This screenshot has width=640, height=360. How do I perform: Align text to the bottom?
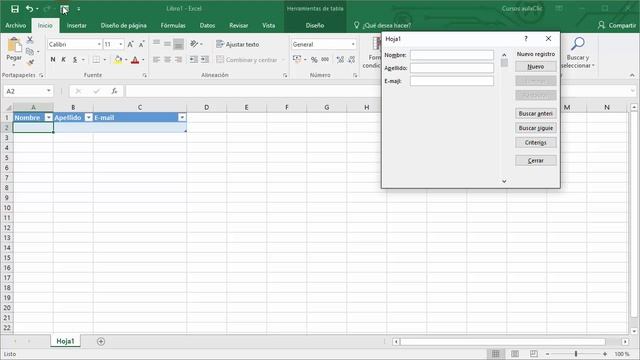click(178, 44)
